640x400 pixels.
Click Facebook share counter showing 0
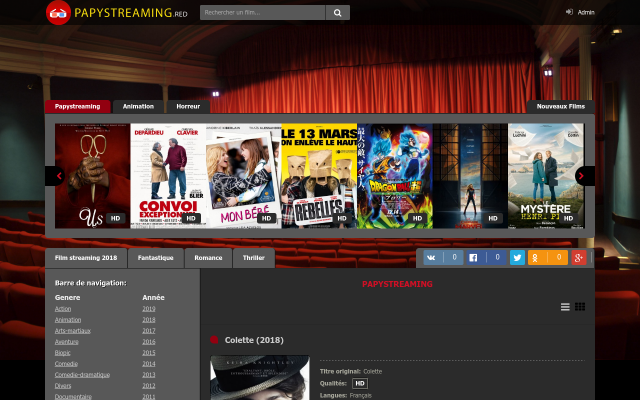pyautogui.click(x=497, y=258)
